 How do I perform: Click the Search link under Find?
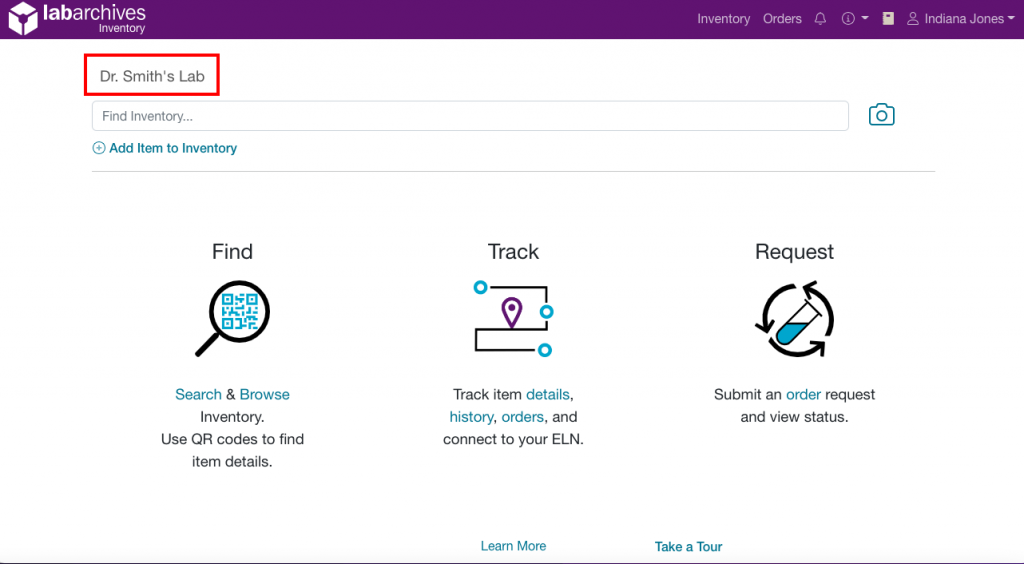point(198,394)
